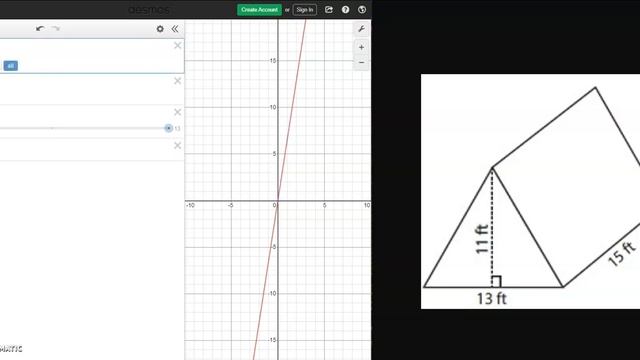
Task: Click the blue 'all' button in first expression
Action: 11,66
